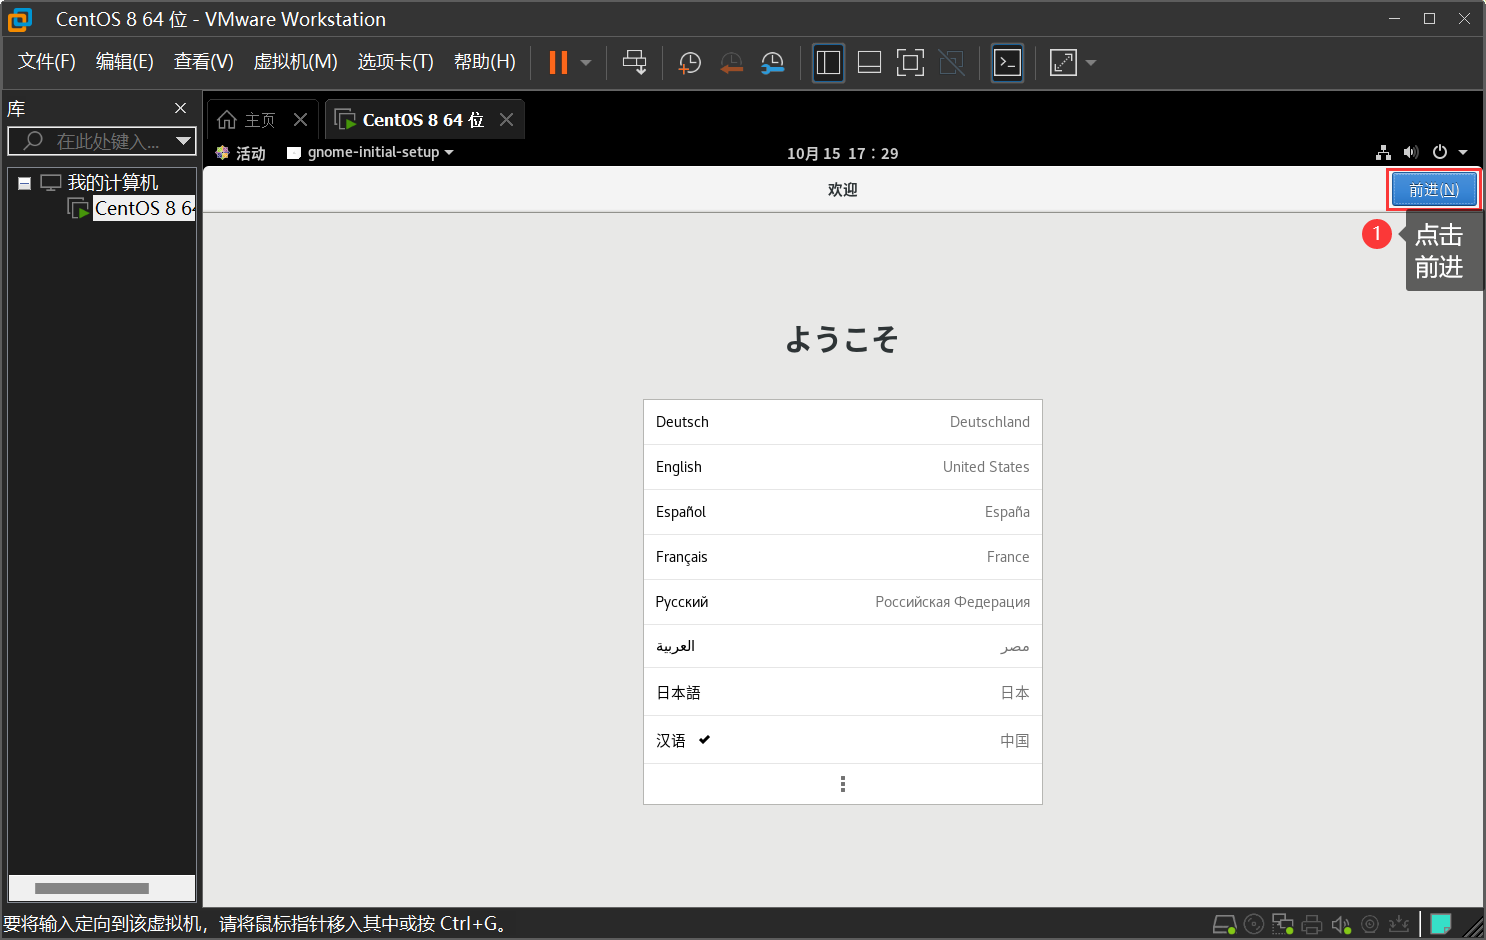Click the Unity mode icon
Viewport: 1486px width, 940px height.
pos(952,62)
